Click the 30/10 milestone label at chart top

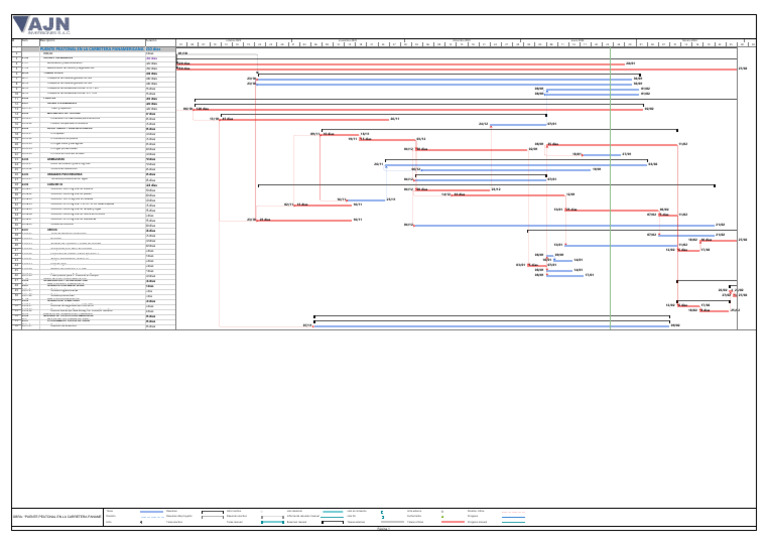coord(182,53)
